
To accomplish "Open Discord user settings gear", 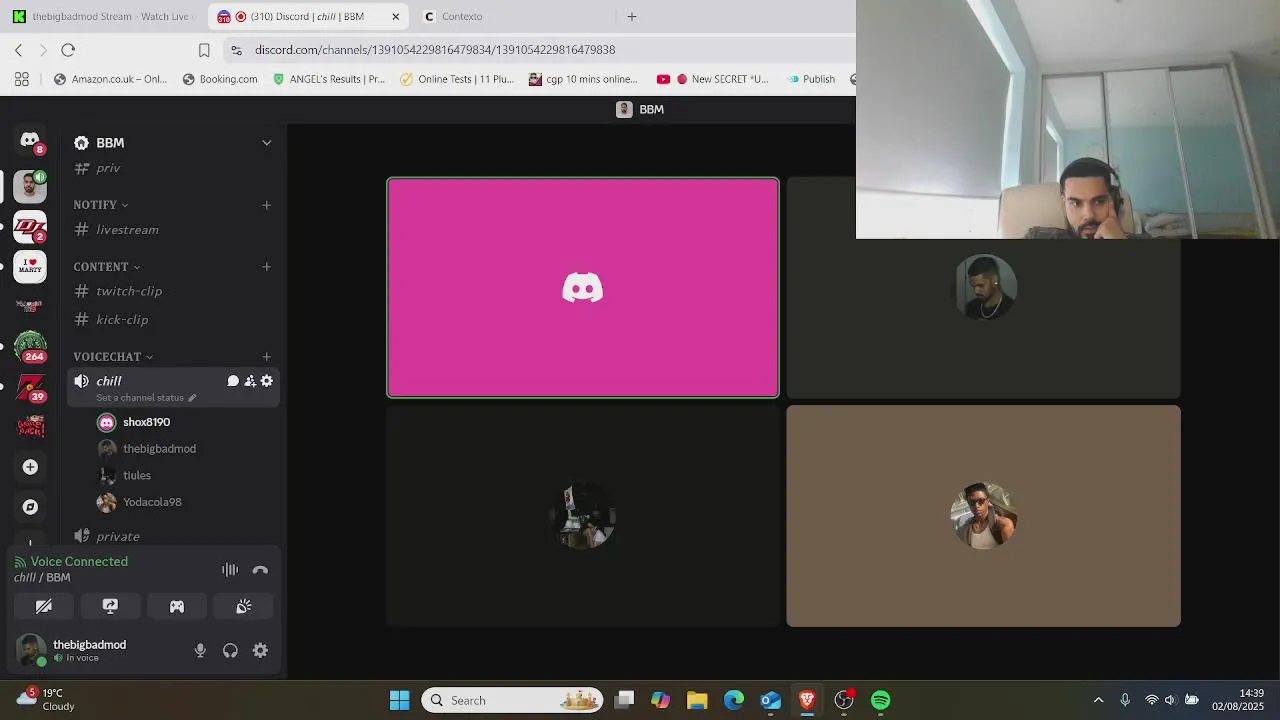I will pos(260,651).
